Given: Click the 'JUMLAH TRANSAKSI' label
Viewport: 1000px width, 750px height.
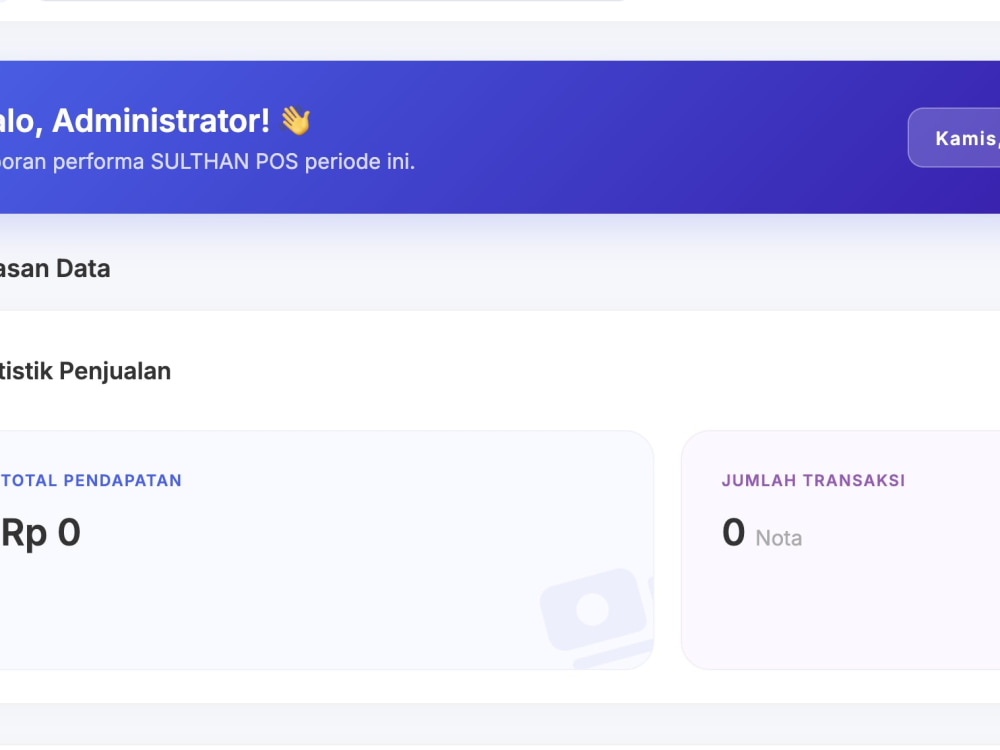Looking at the screenshot, I should tap(813, 480).
